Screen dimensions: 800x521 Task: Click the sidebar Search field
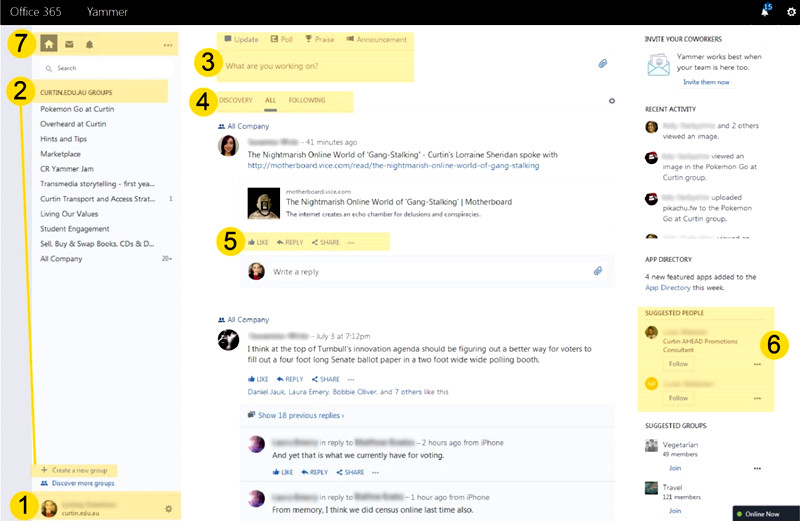pos(106,68)
